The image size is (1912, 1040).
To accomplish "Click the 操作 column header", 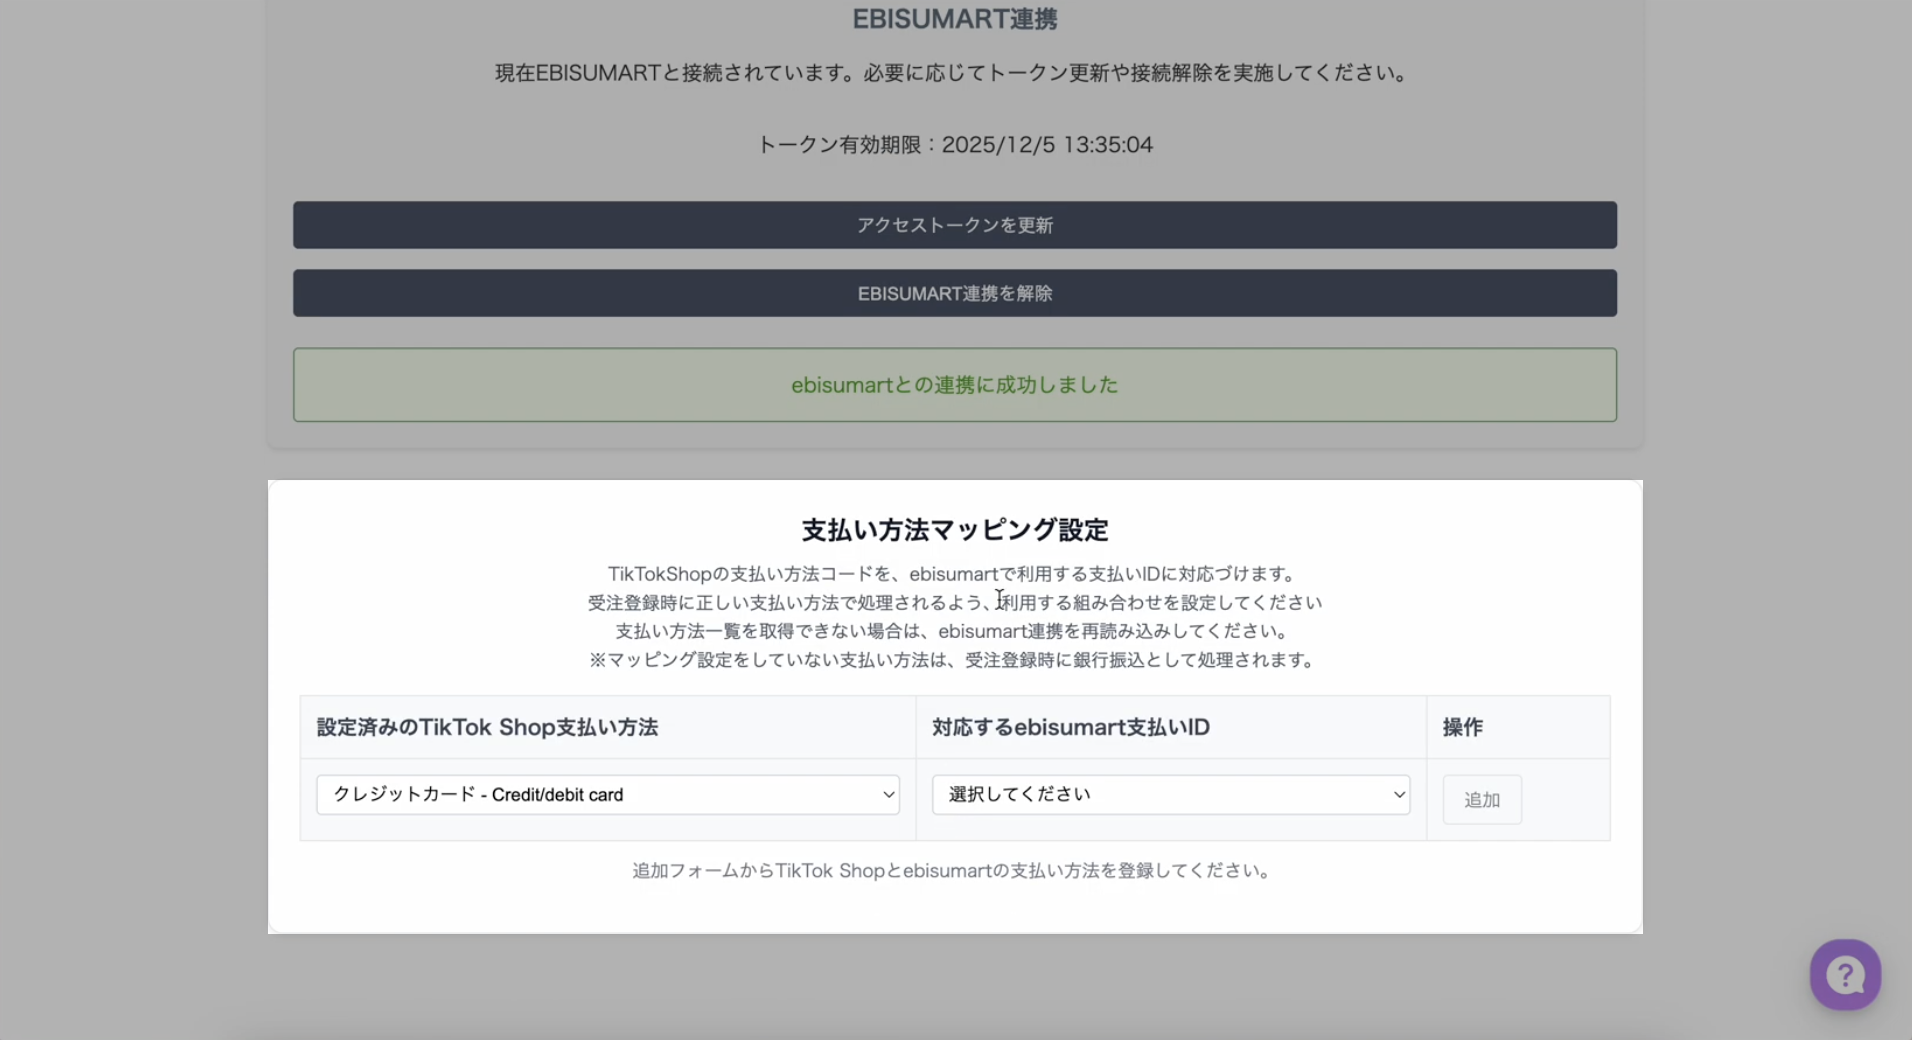I will click(1463, 727).
